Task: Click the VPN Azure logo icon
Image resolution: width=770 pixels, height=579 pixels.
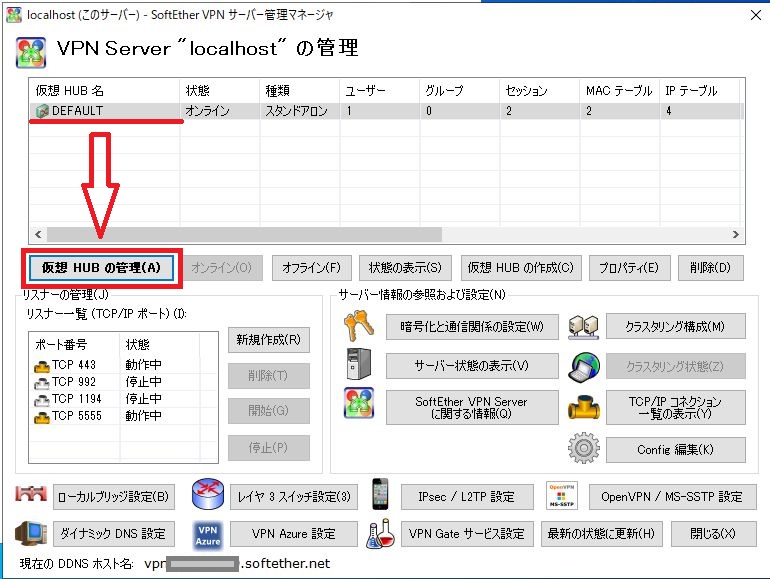Action: pos(208,535)
